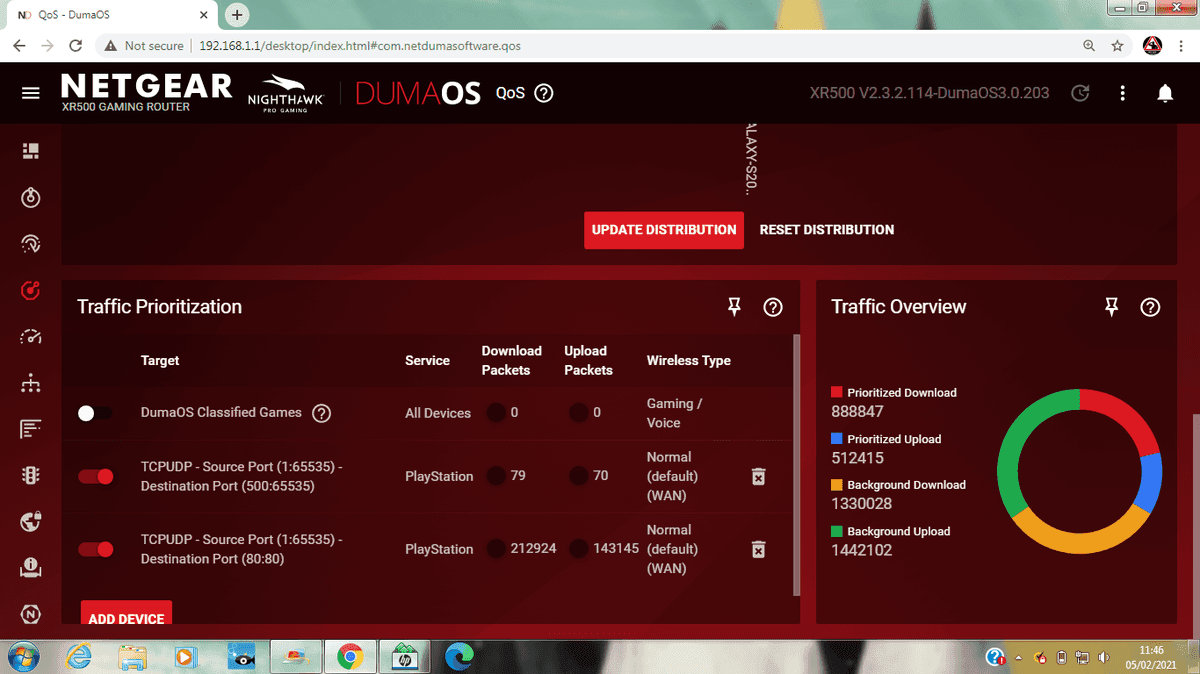1200x674 pixels.
Task: Open the Ping Heatmap sidebar icon
Action: coord(31,244)
